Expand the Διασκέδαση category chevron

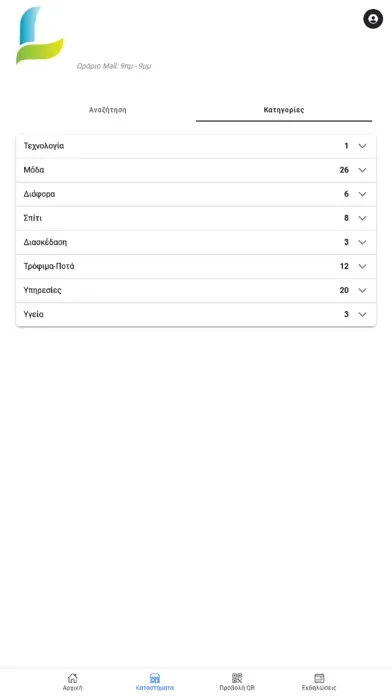(x=362, y=242)
